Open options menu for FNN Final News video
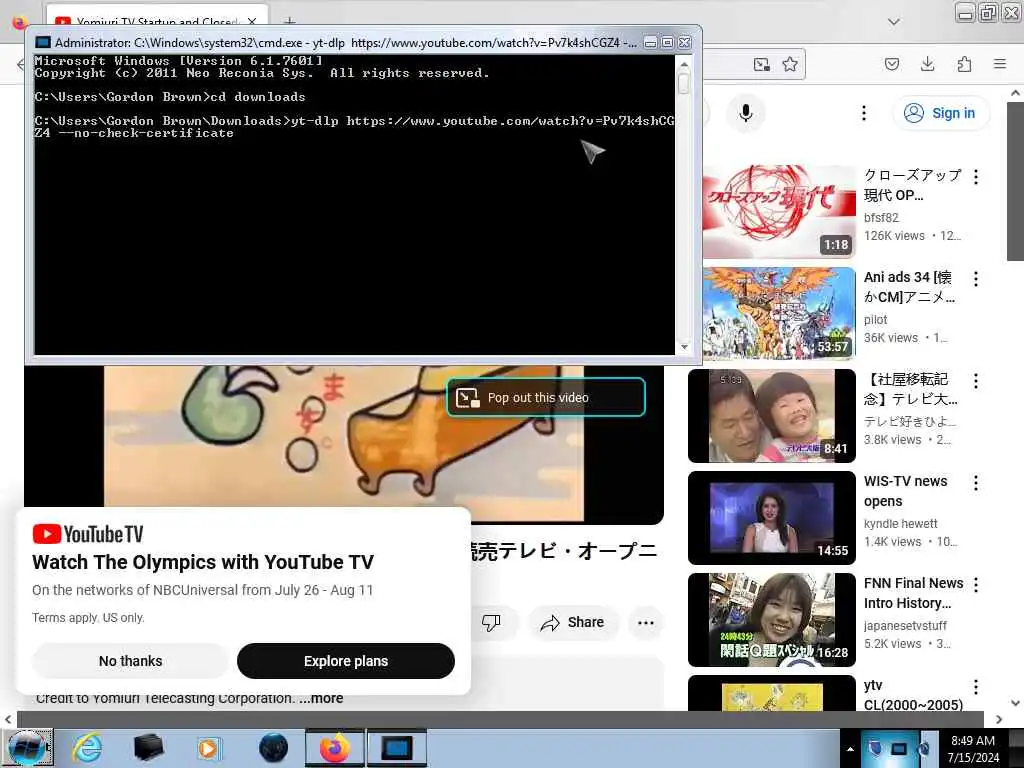 975,584
